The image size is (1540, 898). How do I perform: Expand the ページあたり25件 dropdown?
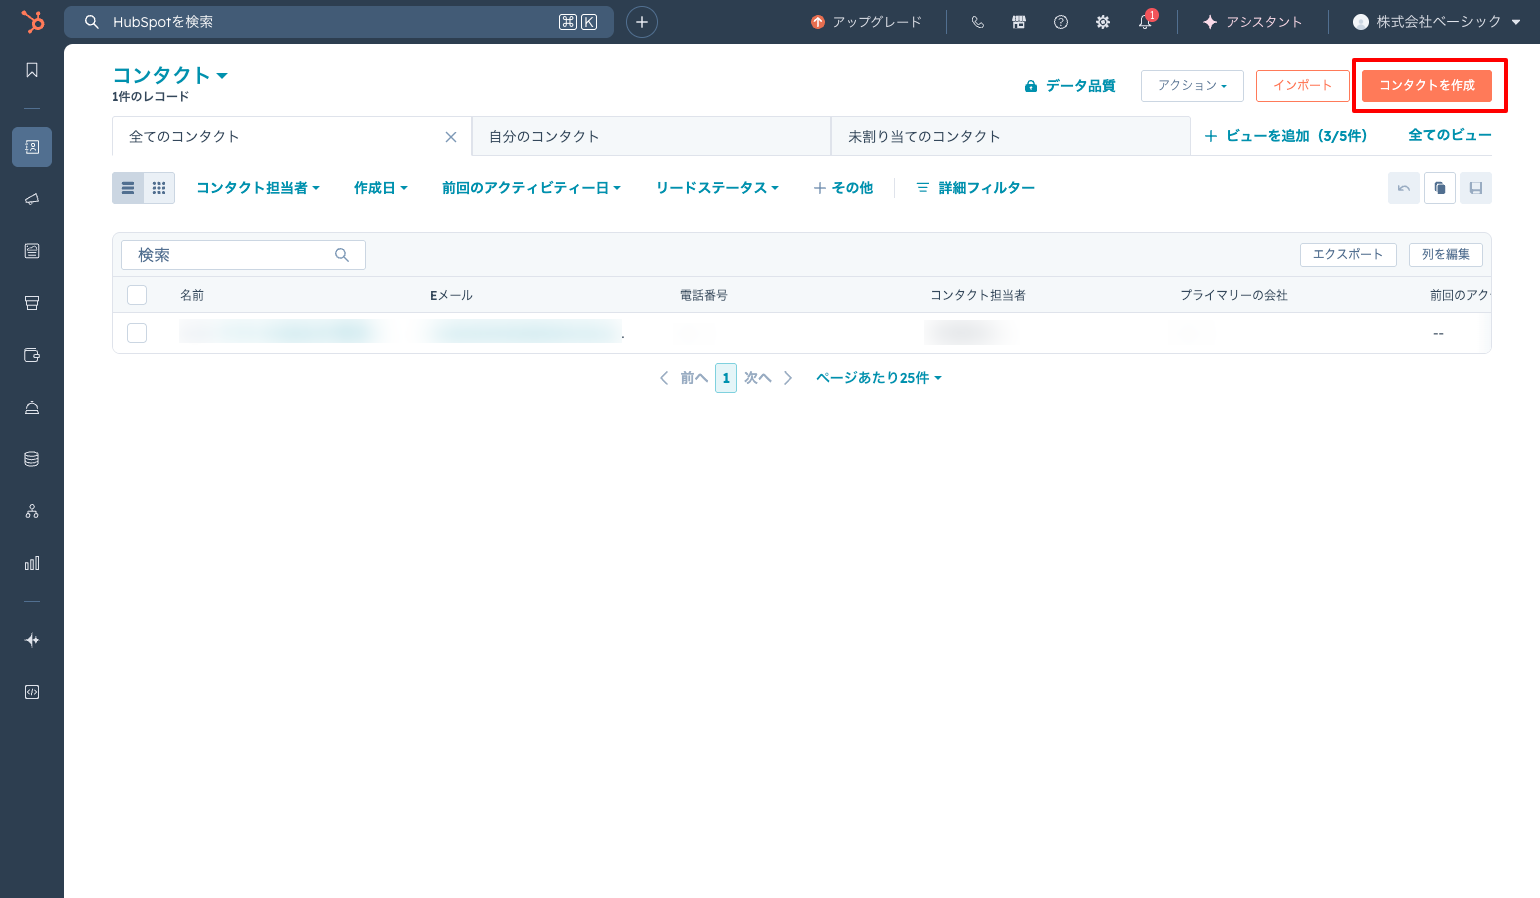(x=878, y=378)
